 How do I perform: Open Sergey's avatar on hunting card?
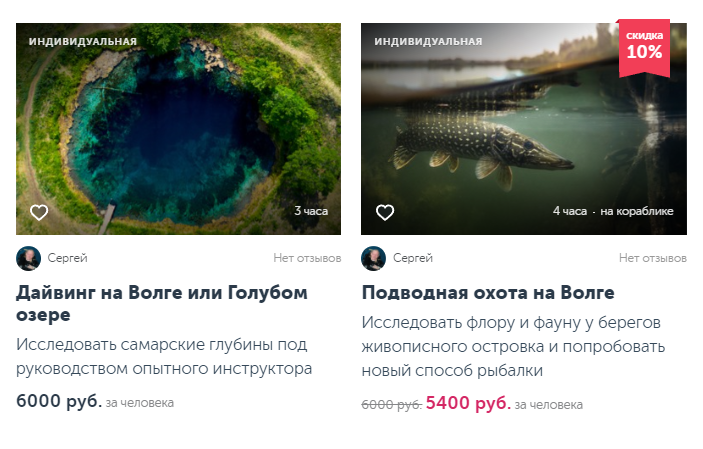[x=373, y=258]
